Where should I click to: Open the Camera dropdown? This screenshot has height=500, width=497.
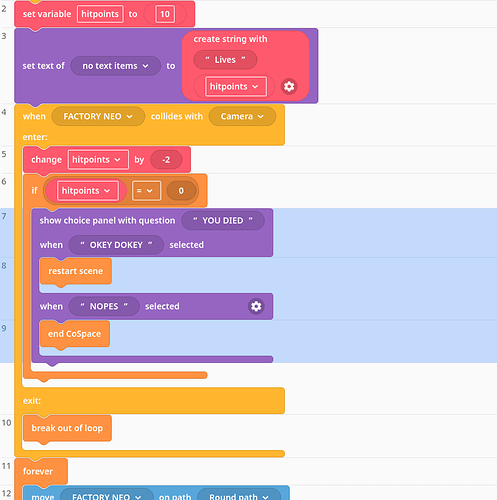(x=242, y=116)
